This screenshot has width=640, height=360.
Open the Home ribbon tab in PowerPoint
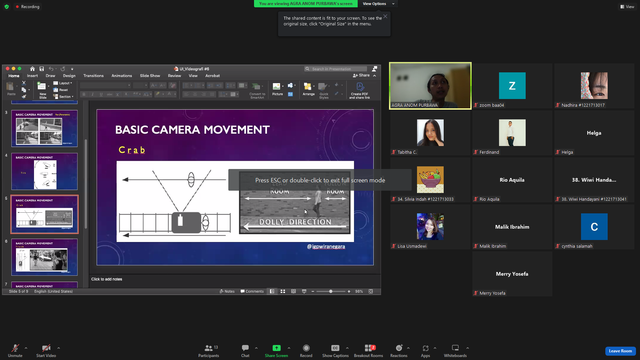pyautogui.click(x=14, y=76)
